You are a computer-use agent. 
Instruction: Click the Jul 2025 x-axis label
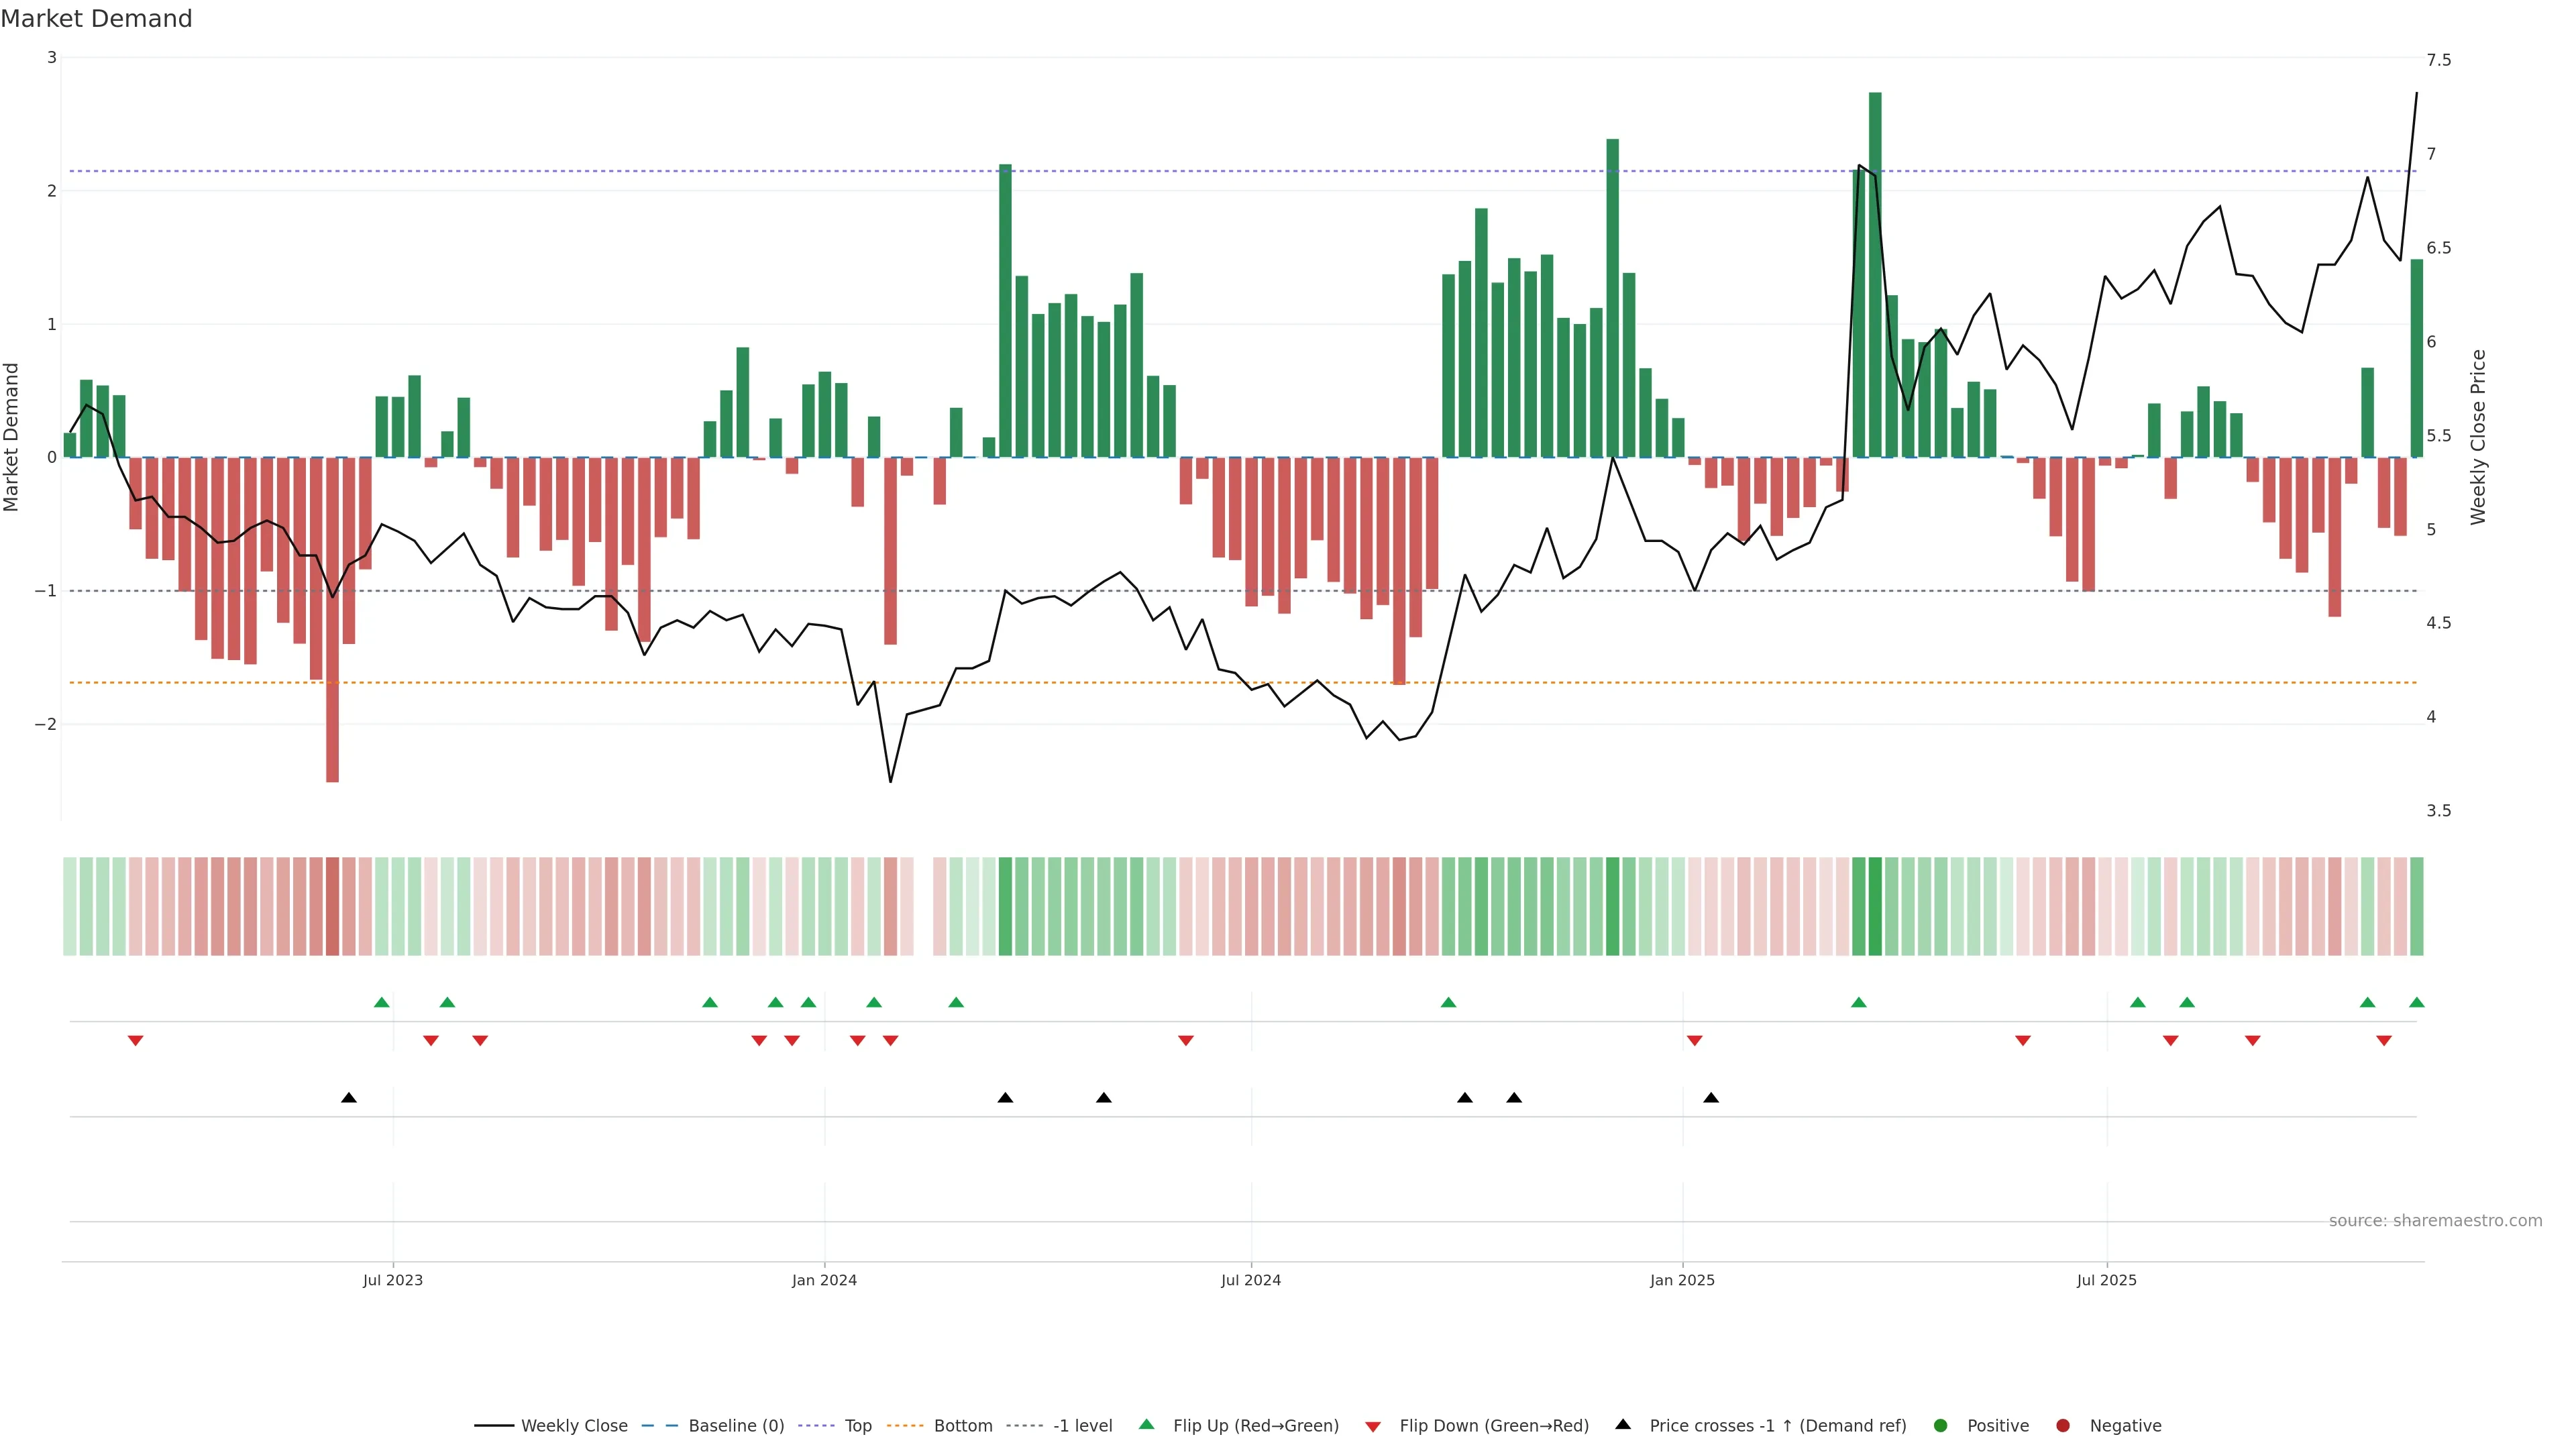2106,1281
